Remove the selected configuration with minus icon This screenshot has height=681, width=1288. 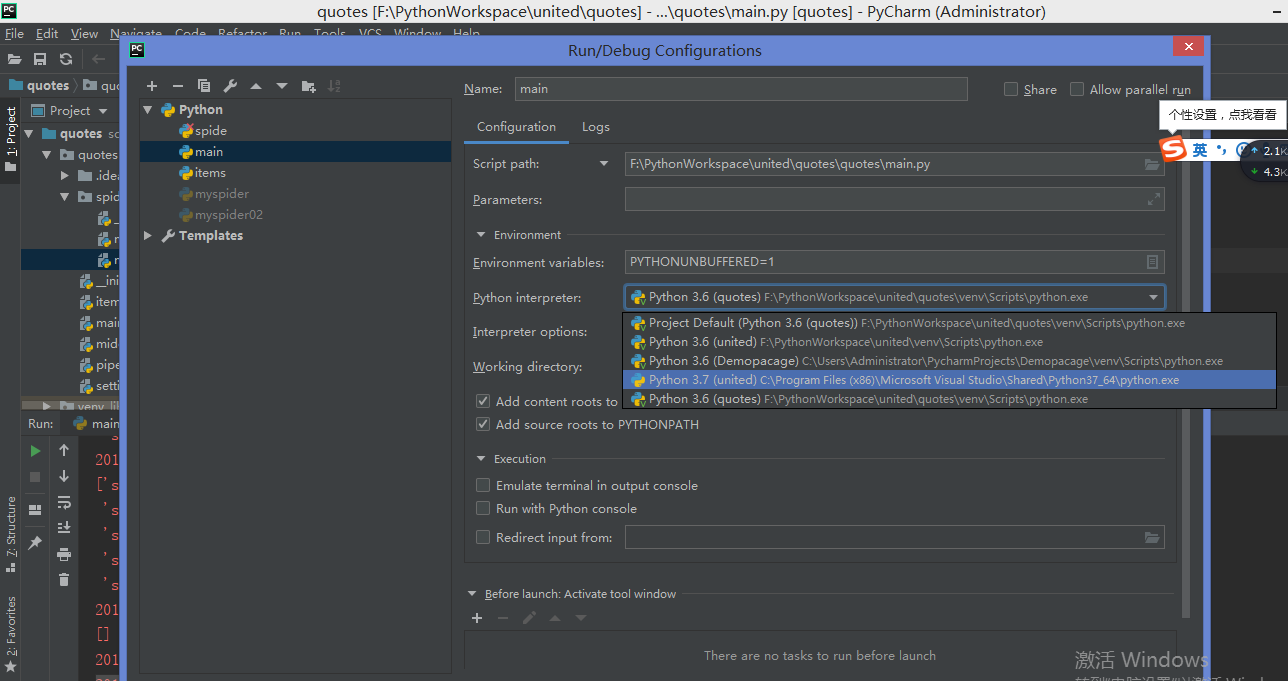[x=178, y=86]
